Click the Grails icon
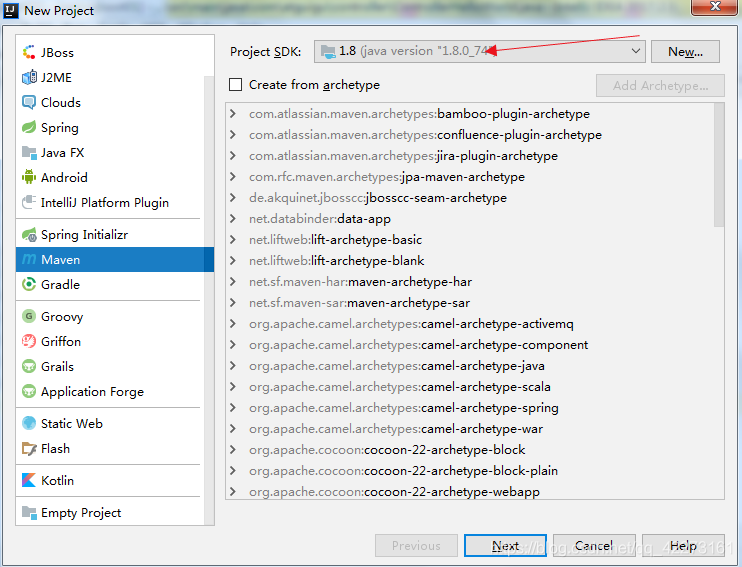The image size is (742, 567). pyautogui.click(x=29, y=366)
